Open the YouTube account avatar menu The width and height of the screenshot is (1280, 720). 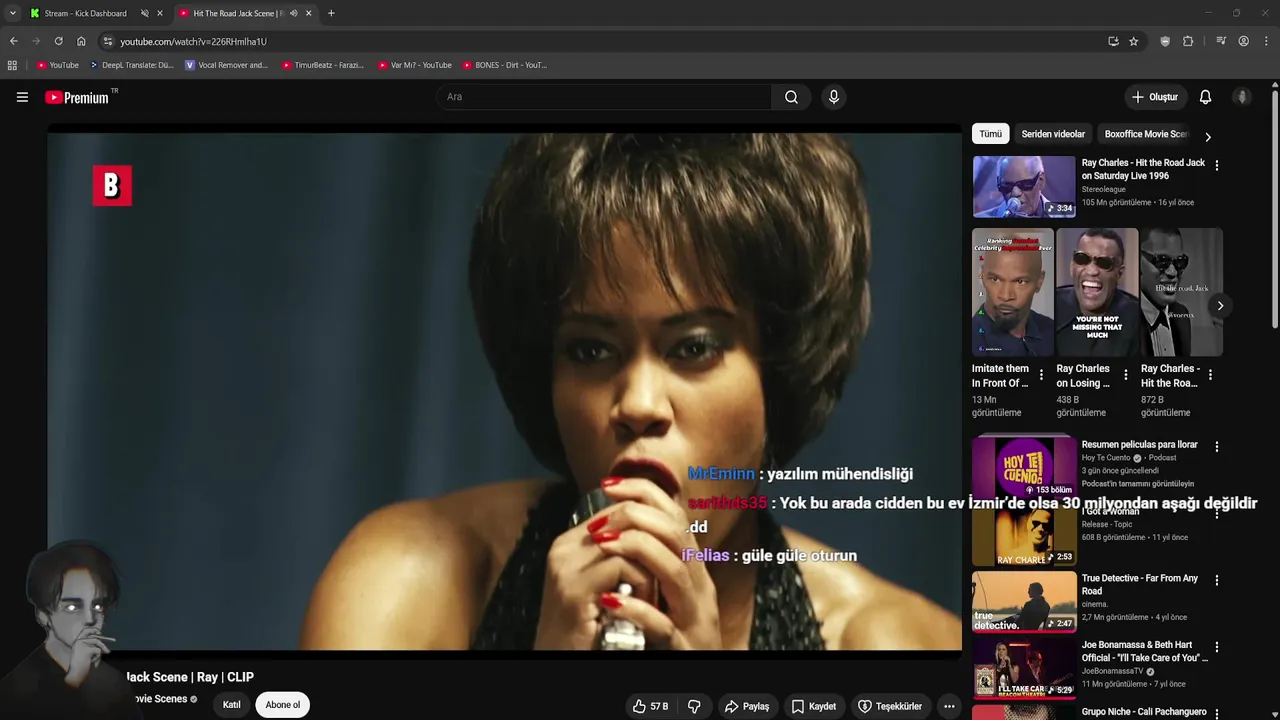click(1242, 97)
